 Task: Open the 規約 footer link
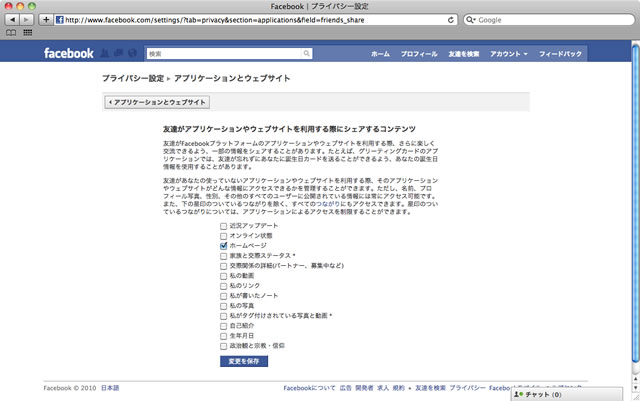(398, 388)
